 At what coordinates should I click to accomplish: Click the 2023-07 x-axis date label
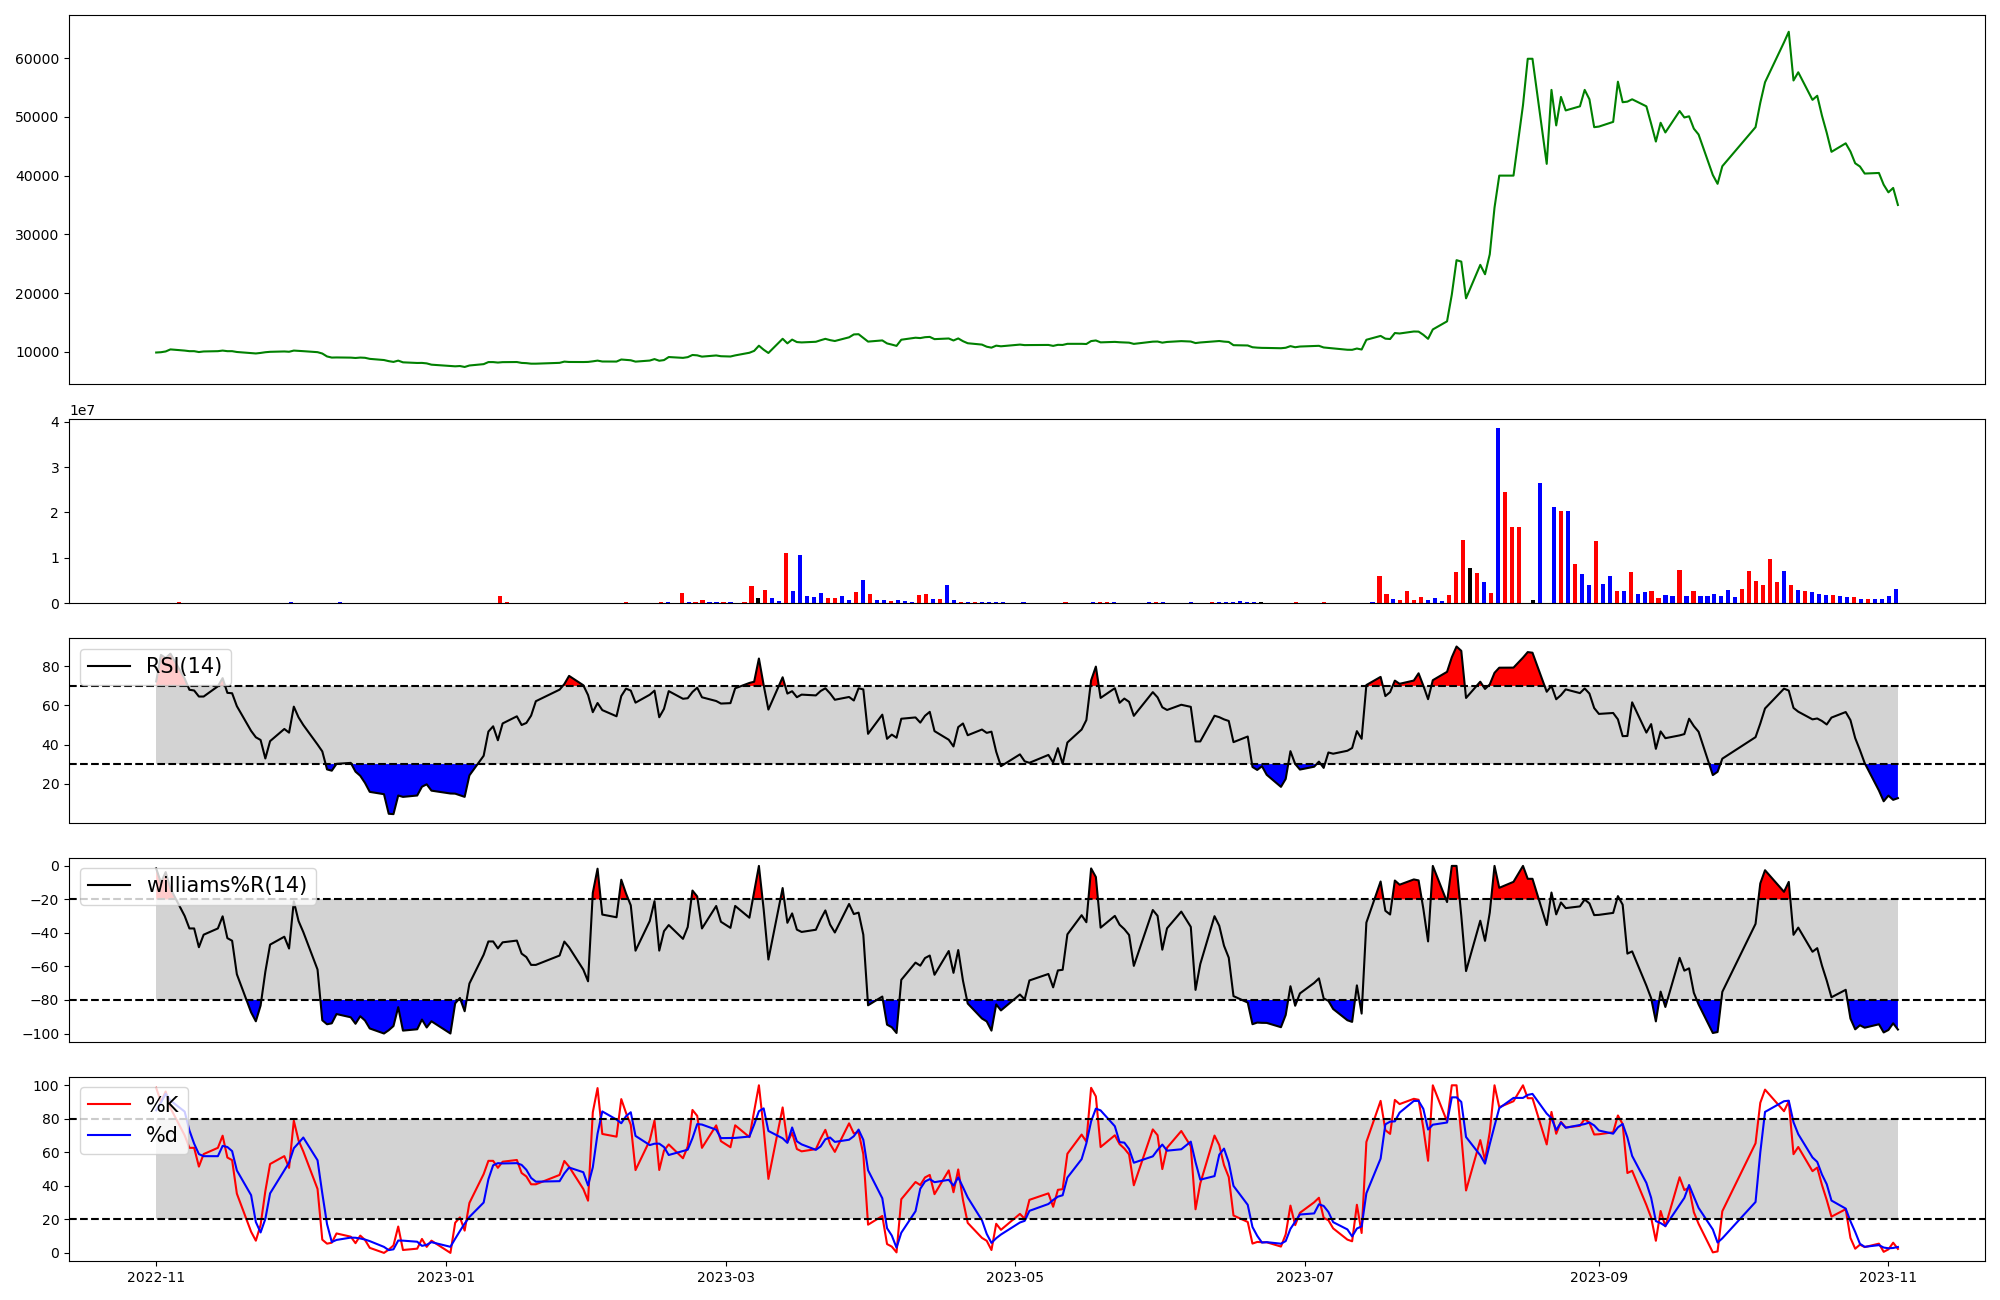tap(1306, 1277)
